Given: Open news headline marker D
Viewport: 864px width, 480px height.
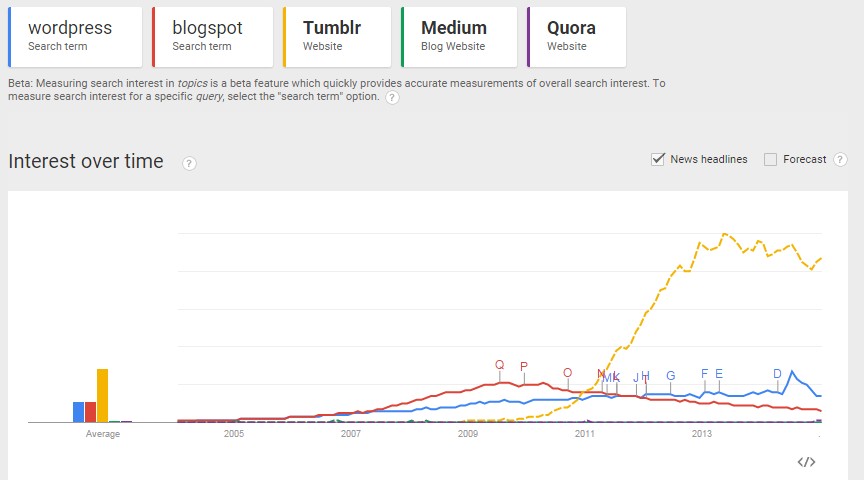Looking at the screenshot, I should 777,374.
